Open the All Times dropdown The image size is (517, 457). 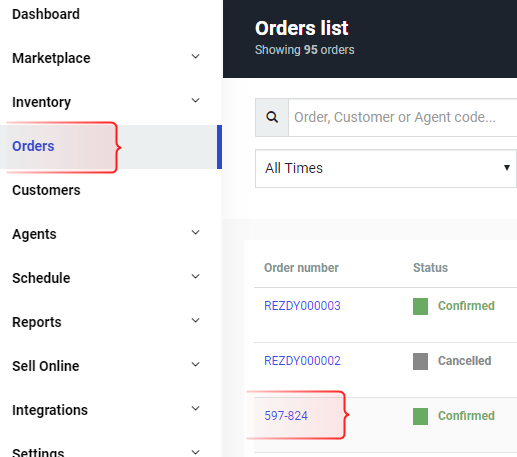point(386,168)
